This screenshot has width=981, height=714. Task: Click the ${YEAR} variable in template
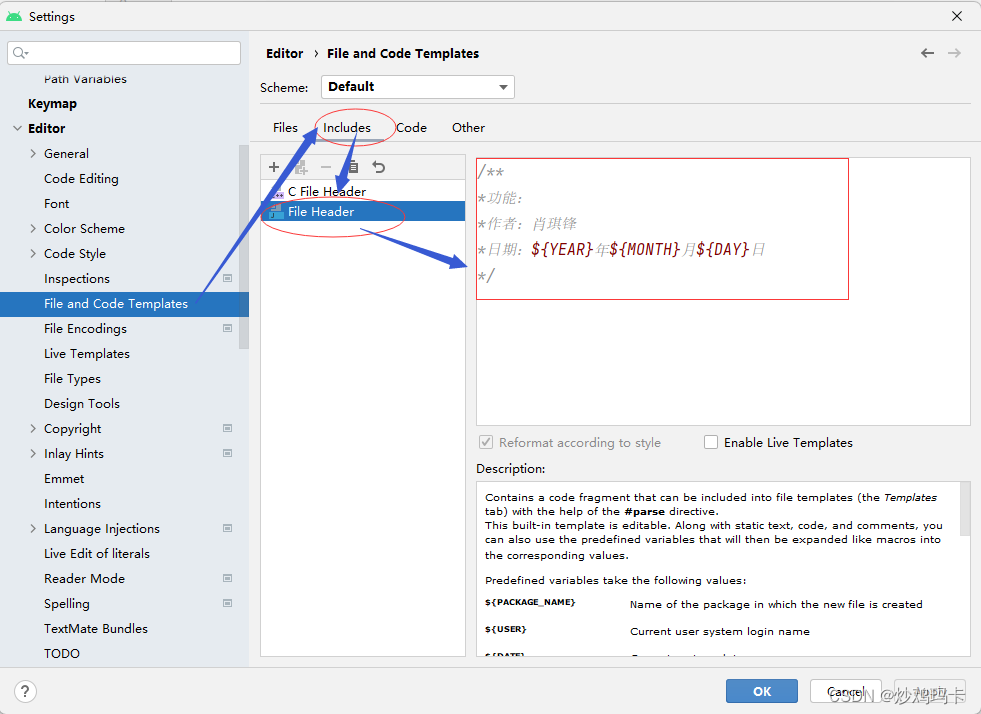pos(562,250)
